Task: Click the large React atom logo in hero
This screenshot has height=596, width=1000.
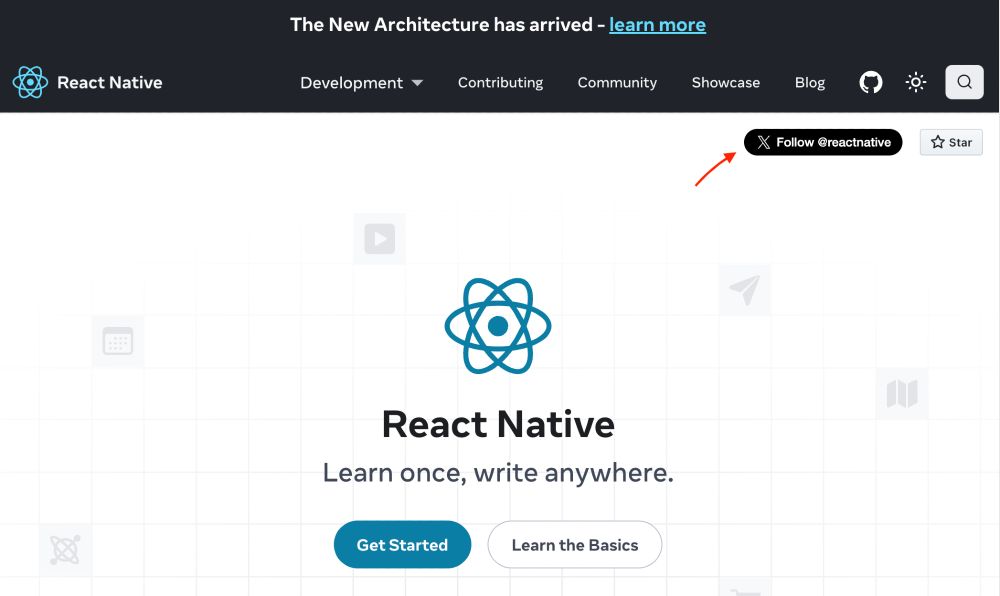Action: (x=498, y=326)
